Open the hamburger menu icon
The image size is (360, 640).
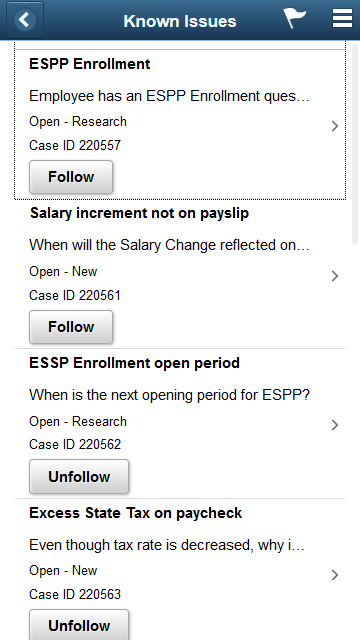(x=342, y=18)
